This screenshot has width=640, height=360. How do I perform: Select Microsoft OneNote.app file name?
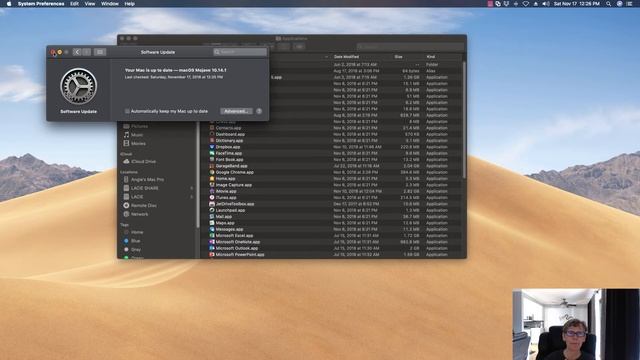[x=238, y=242]
